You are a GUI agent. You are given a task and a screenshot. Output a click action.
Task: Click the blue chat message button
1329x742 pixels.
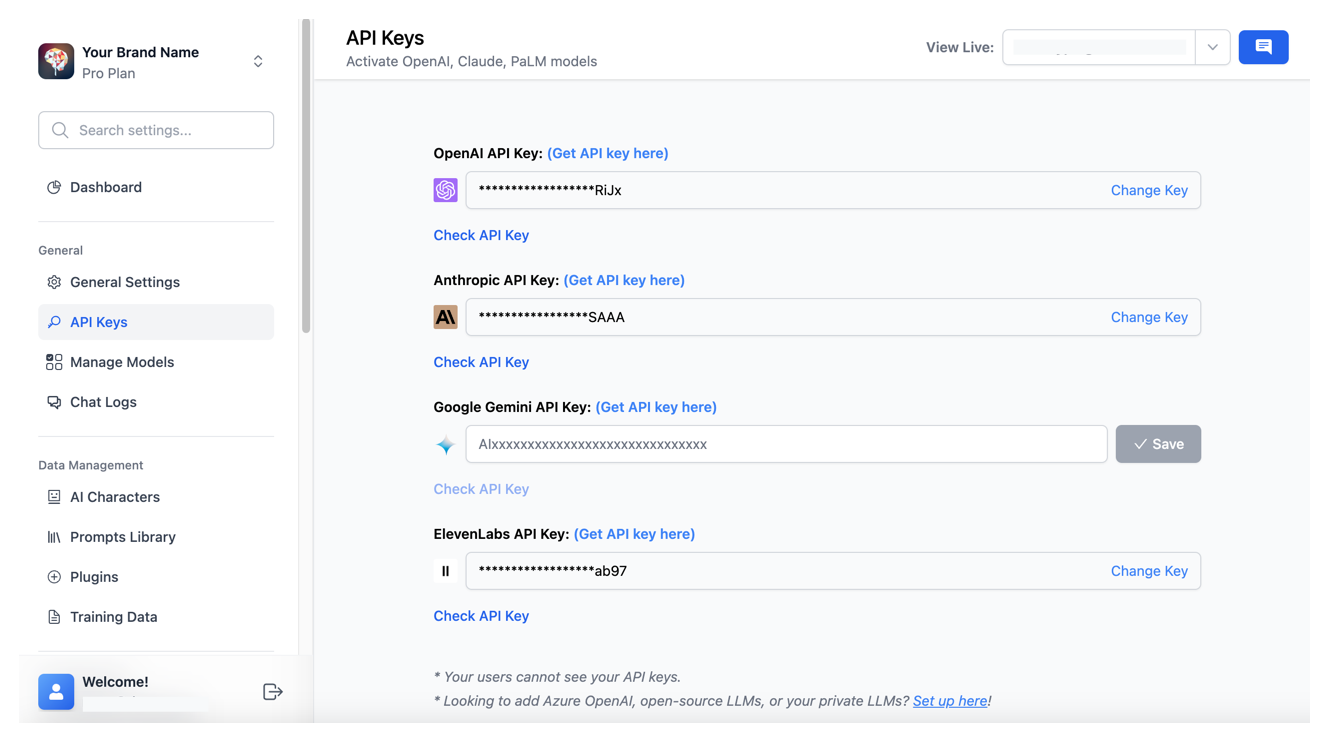(x=1263, y=47)
